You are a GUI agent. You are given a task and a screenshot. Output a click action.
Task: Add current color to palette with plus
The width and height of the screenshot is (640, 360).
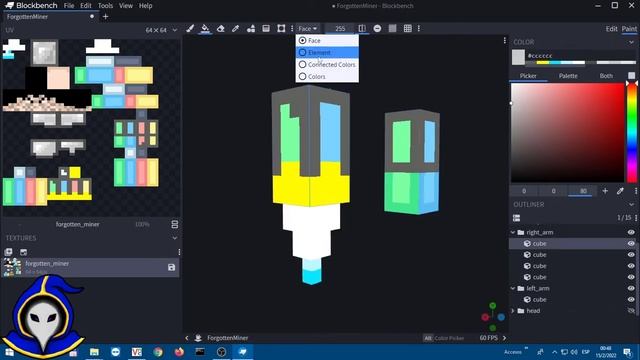605,191
